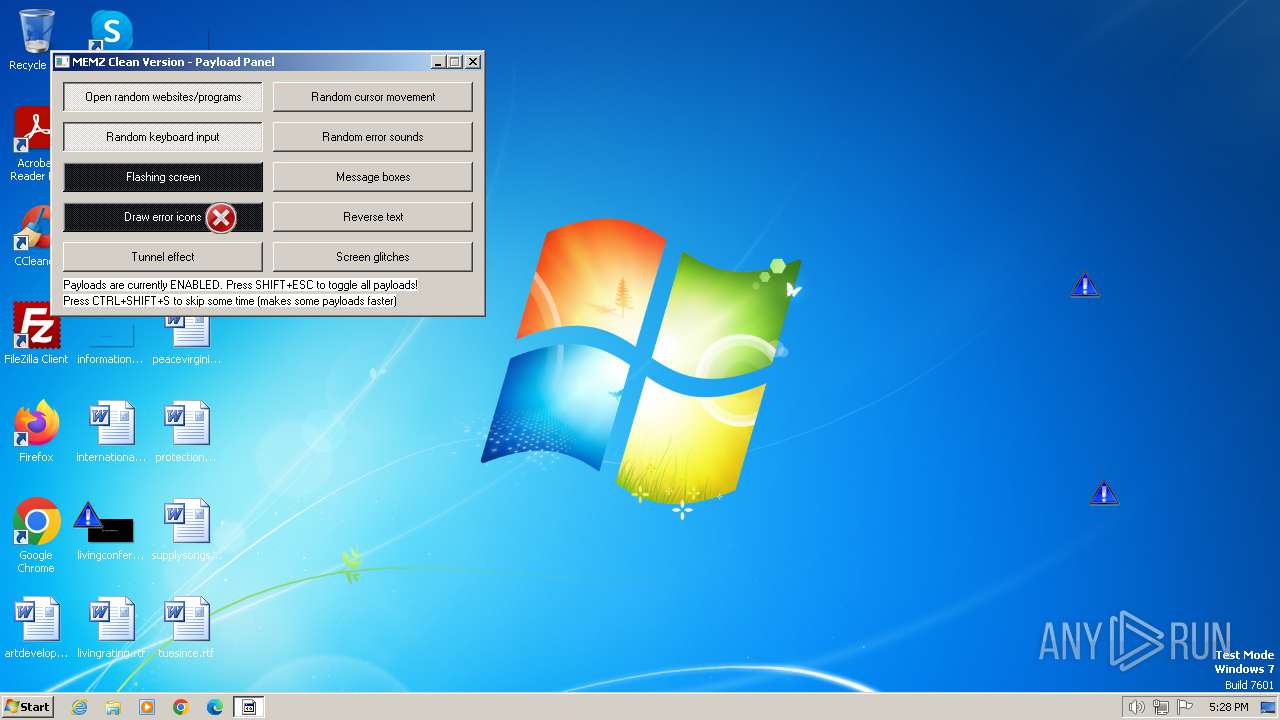
Task: Disable the Draw error icons payload
Action: (163, 217)
